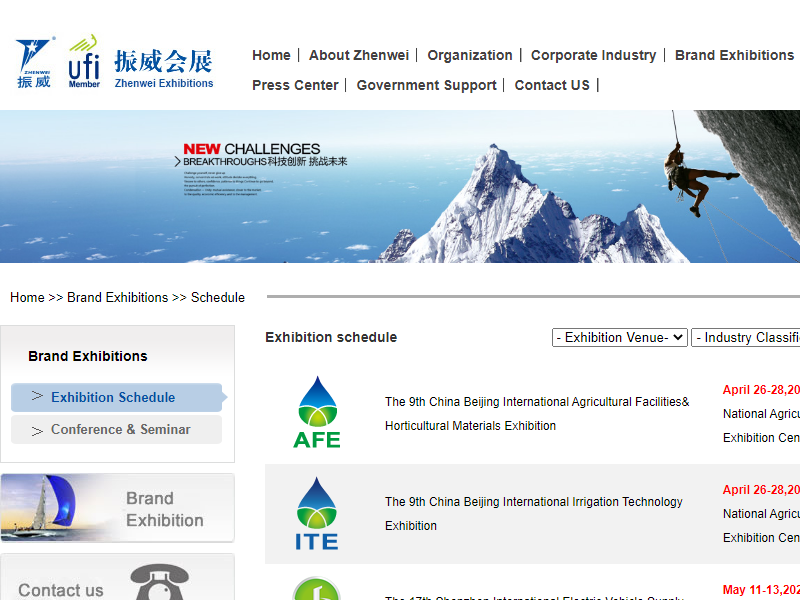
Task: Open the AFE exhibition logo
Action: (x=317, y=412)
